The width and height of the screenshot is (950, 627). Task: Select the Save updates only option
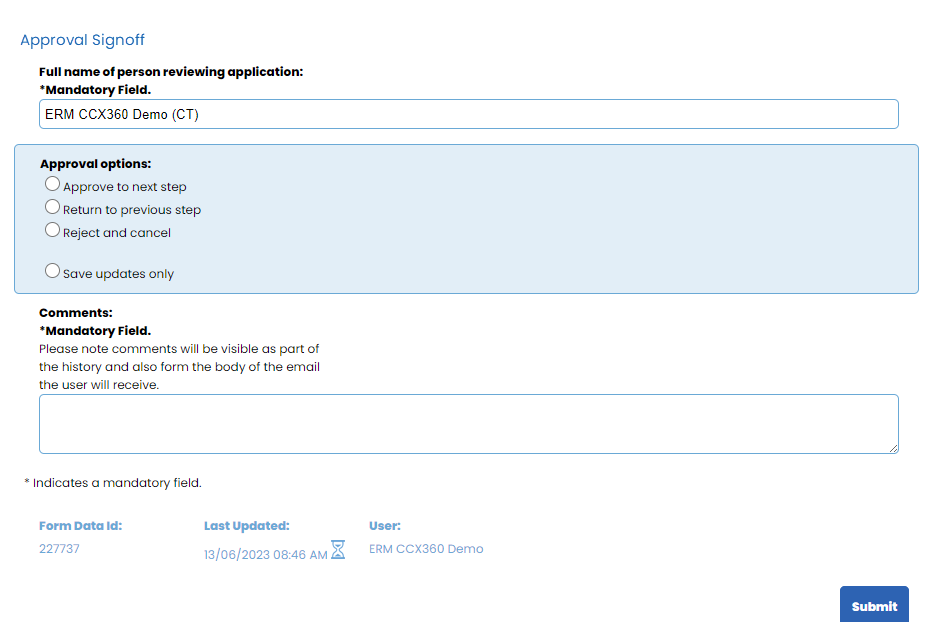point(53,271)
